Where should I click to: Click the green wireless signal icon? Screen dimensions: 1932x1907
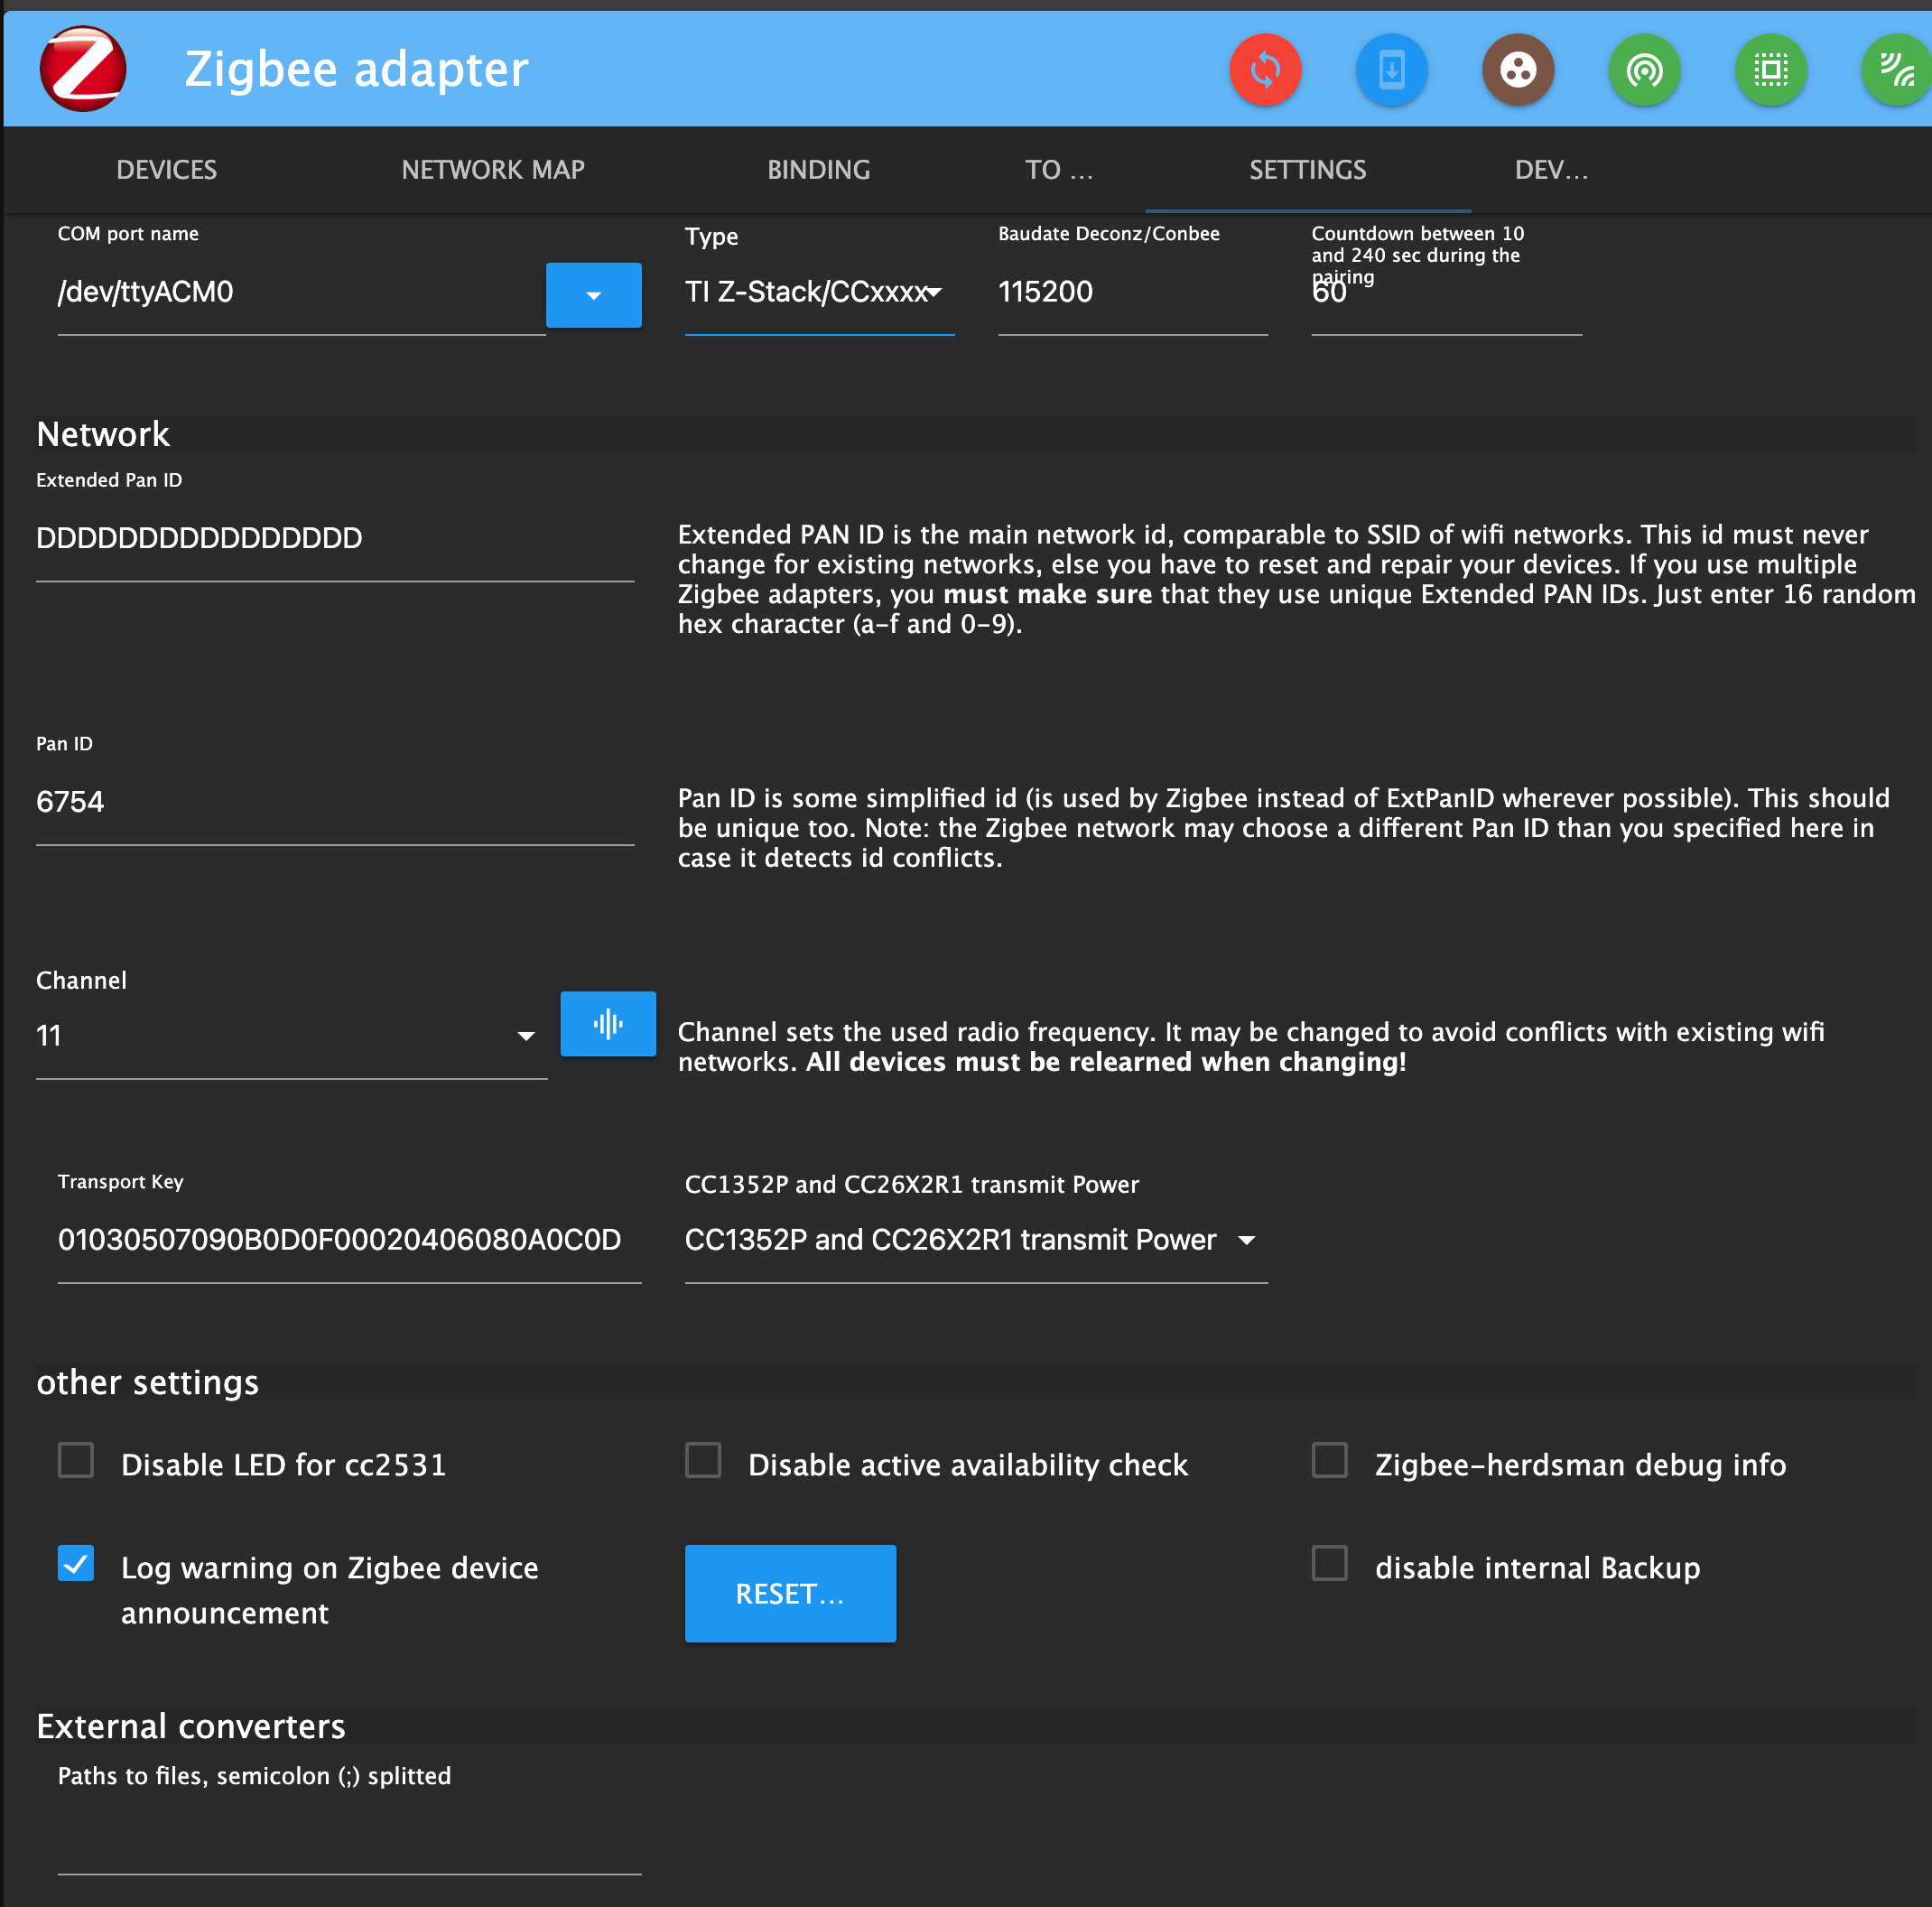coord(1895,70)
